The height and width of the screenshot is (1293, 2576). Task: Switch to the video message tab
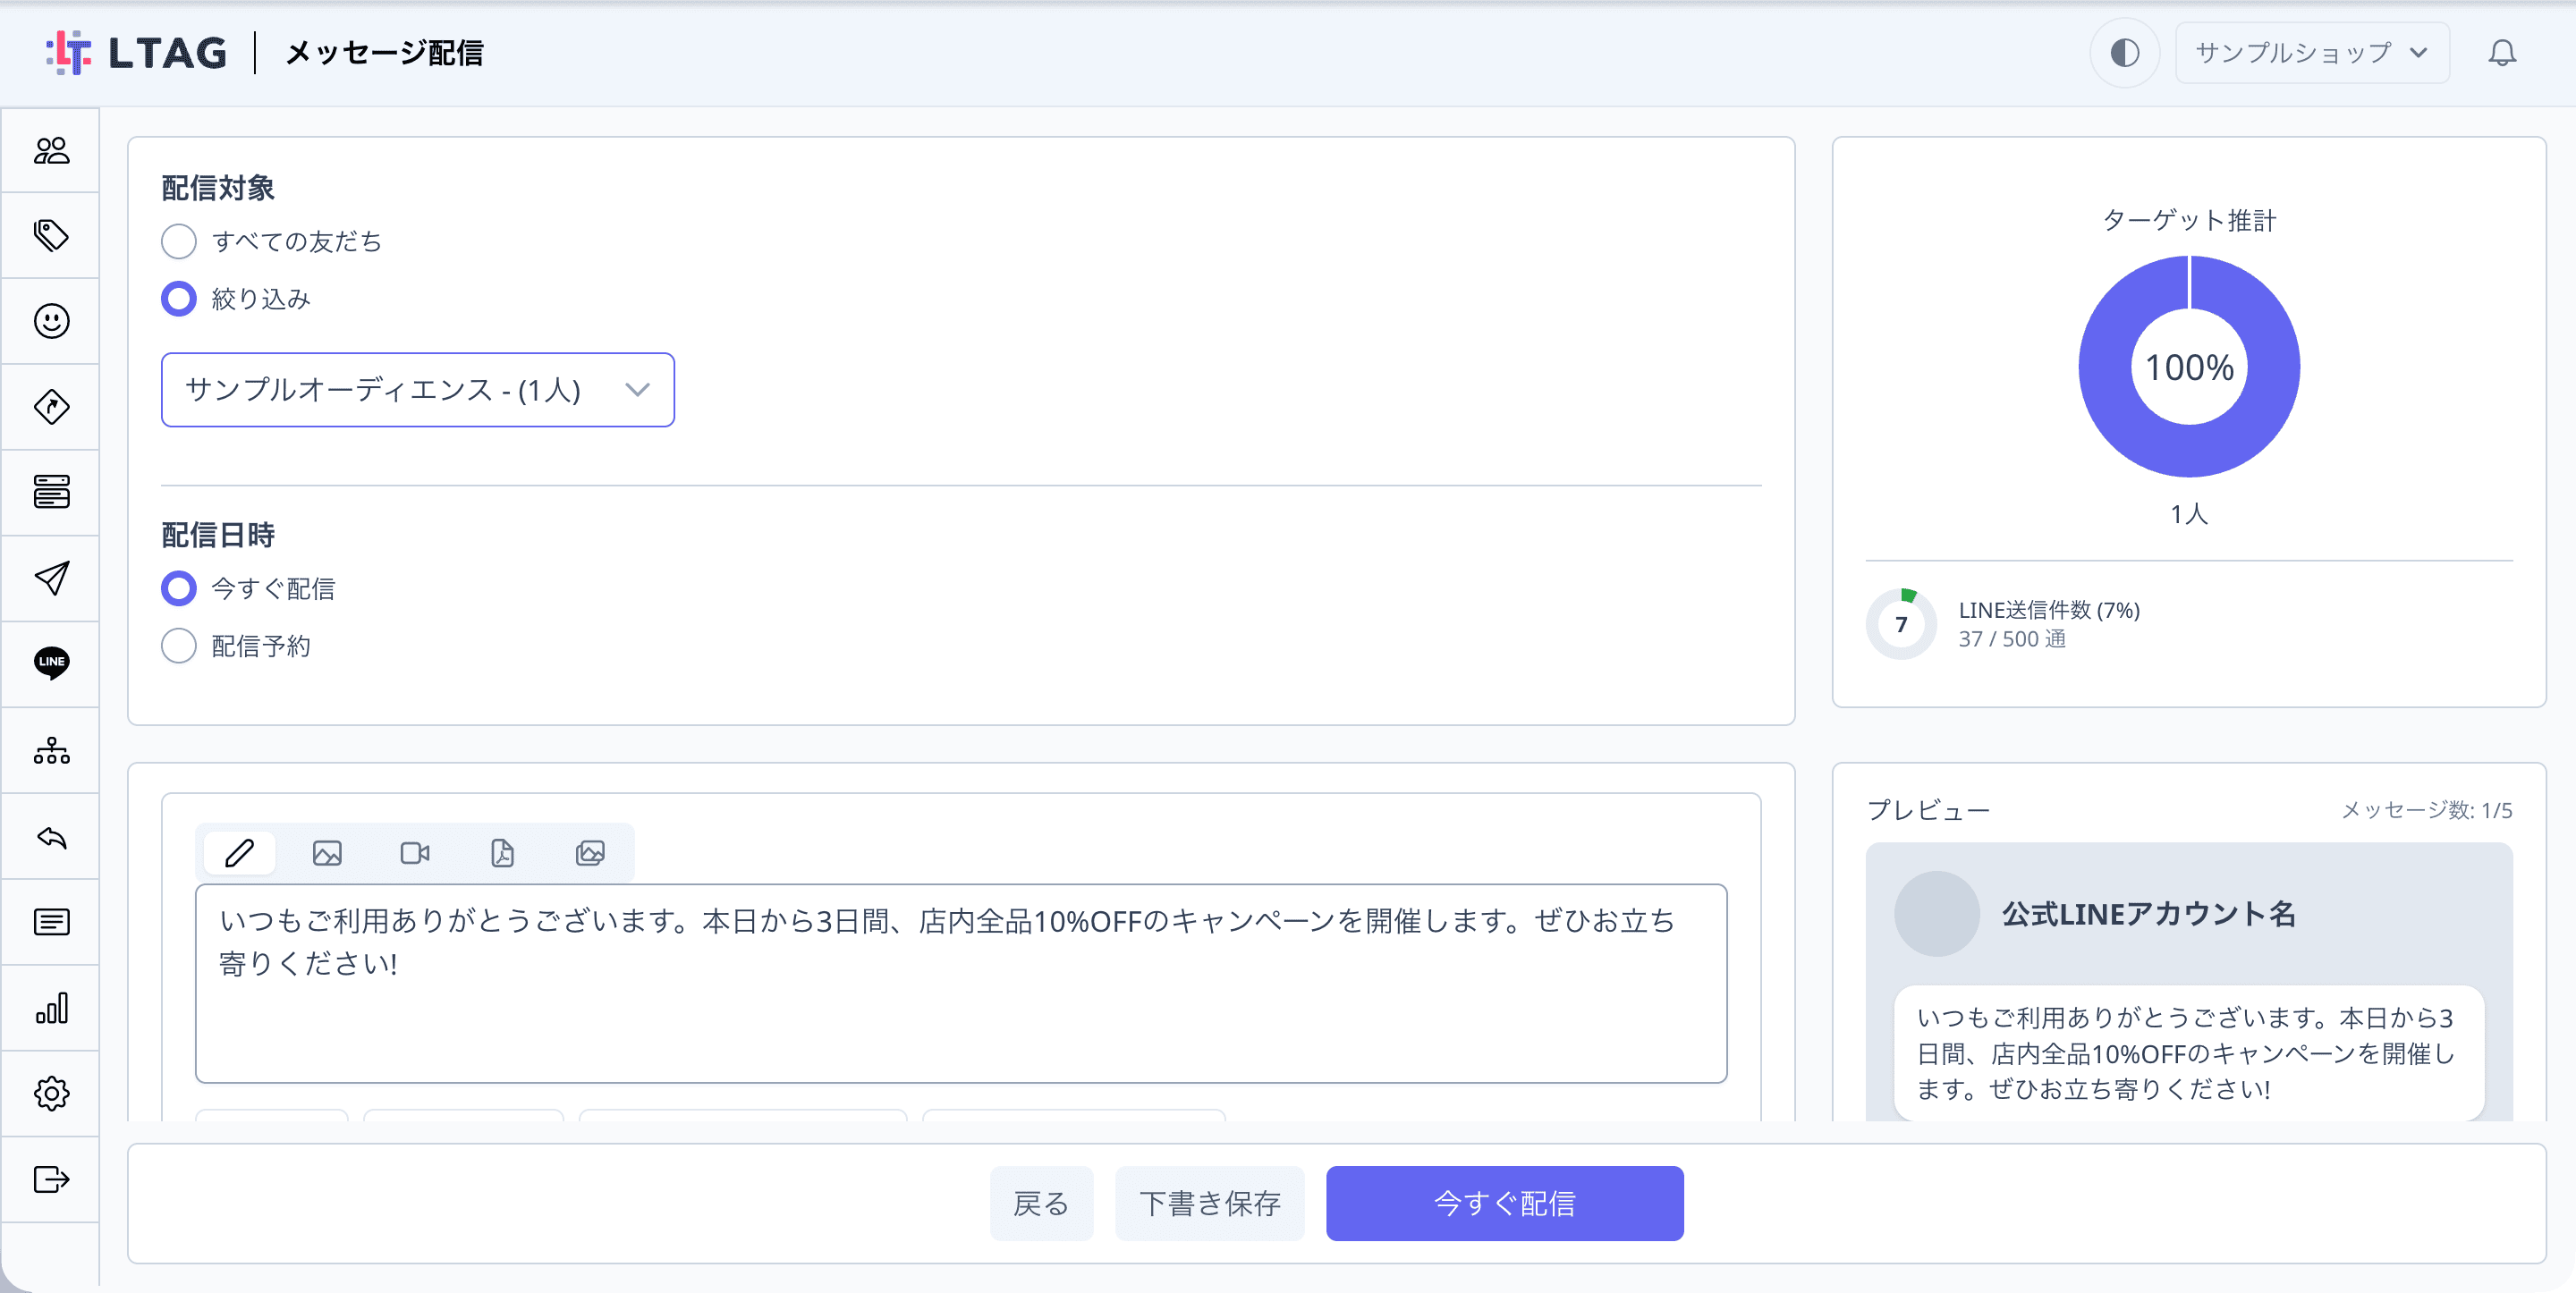415,853
